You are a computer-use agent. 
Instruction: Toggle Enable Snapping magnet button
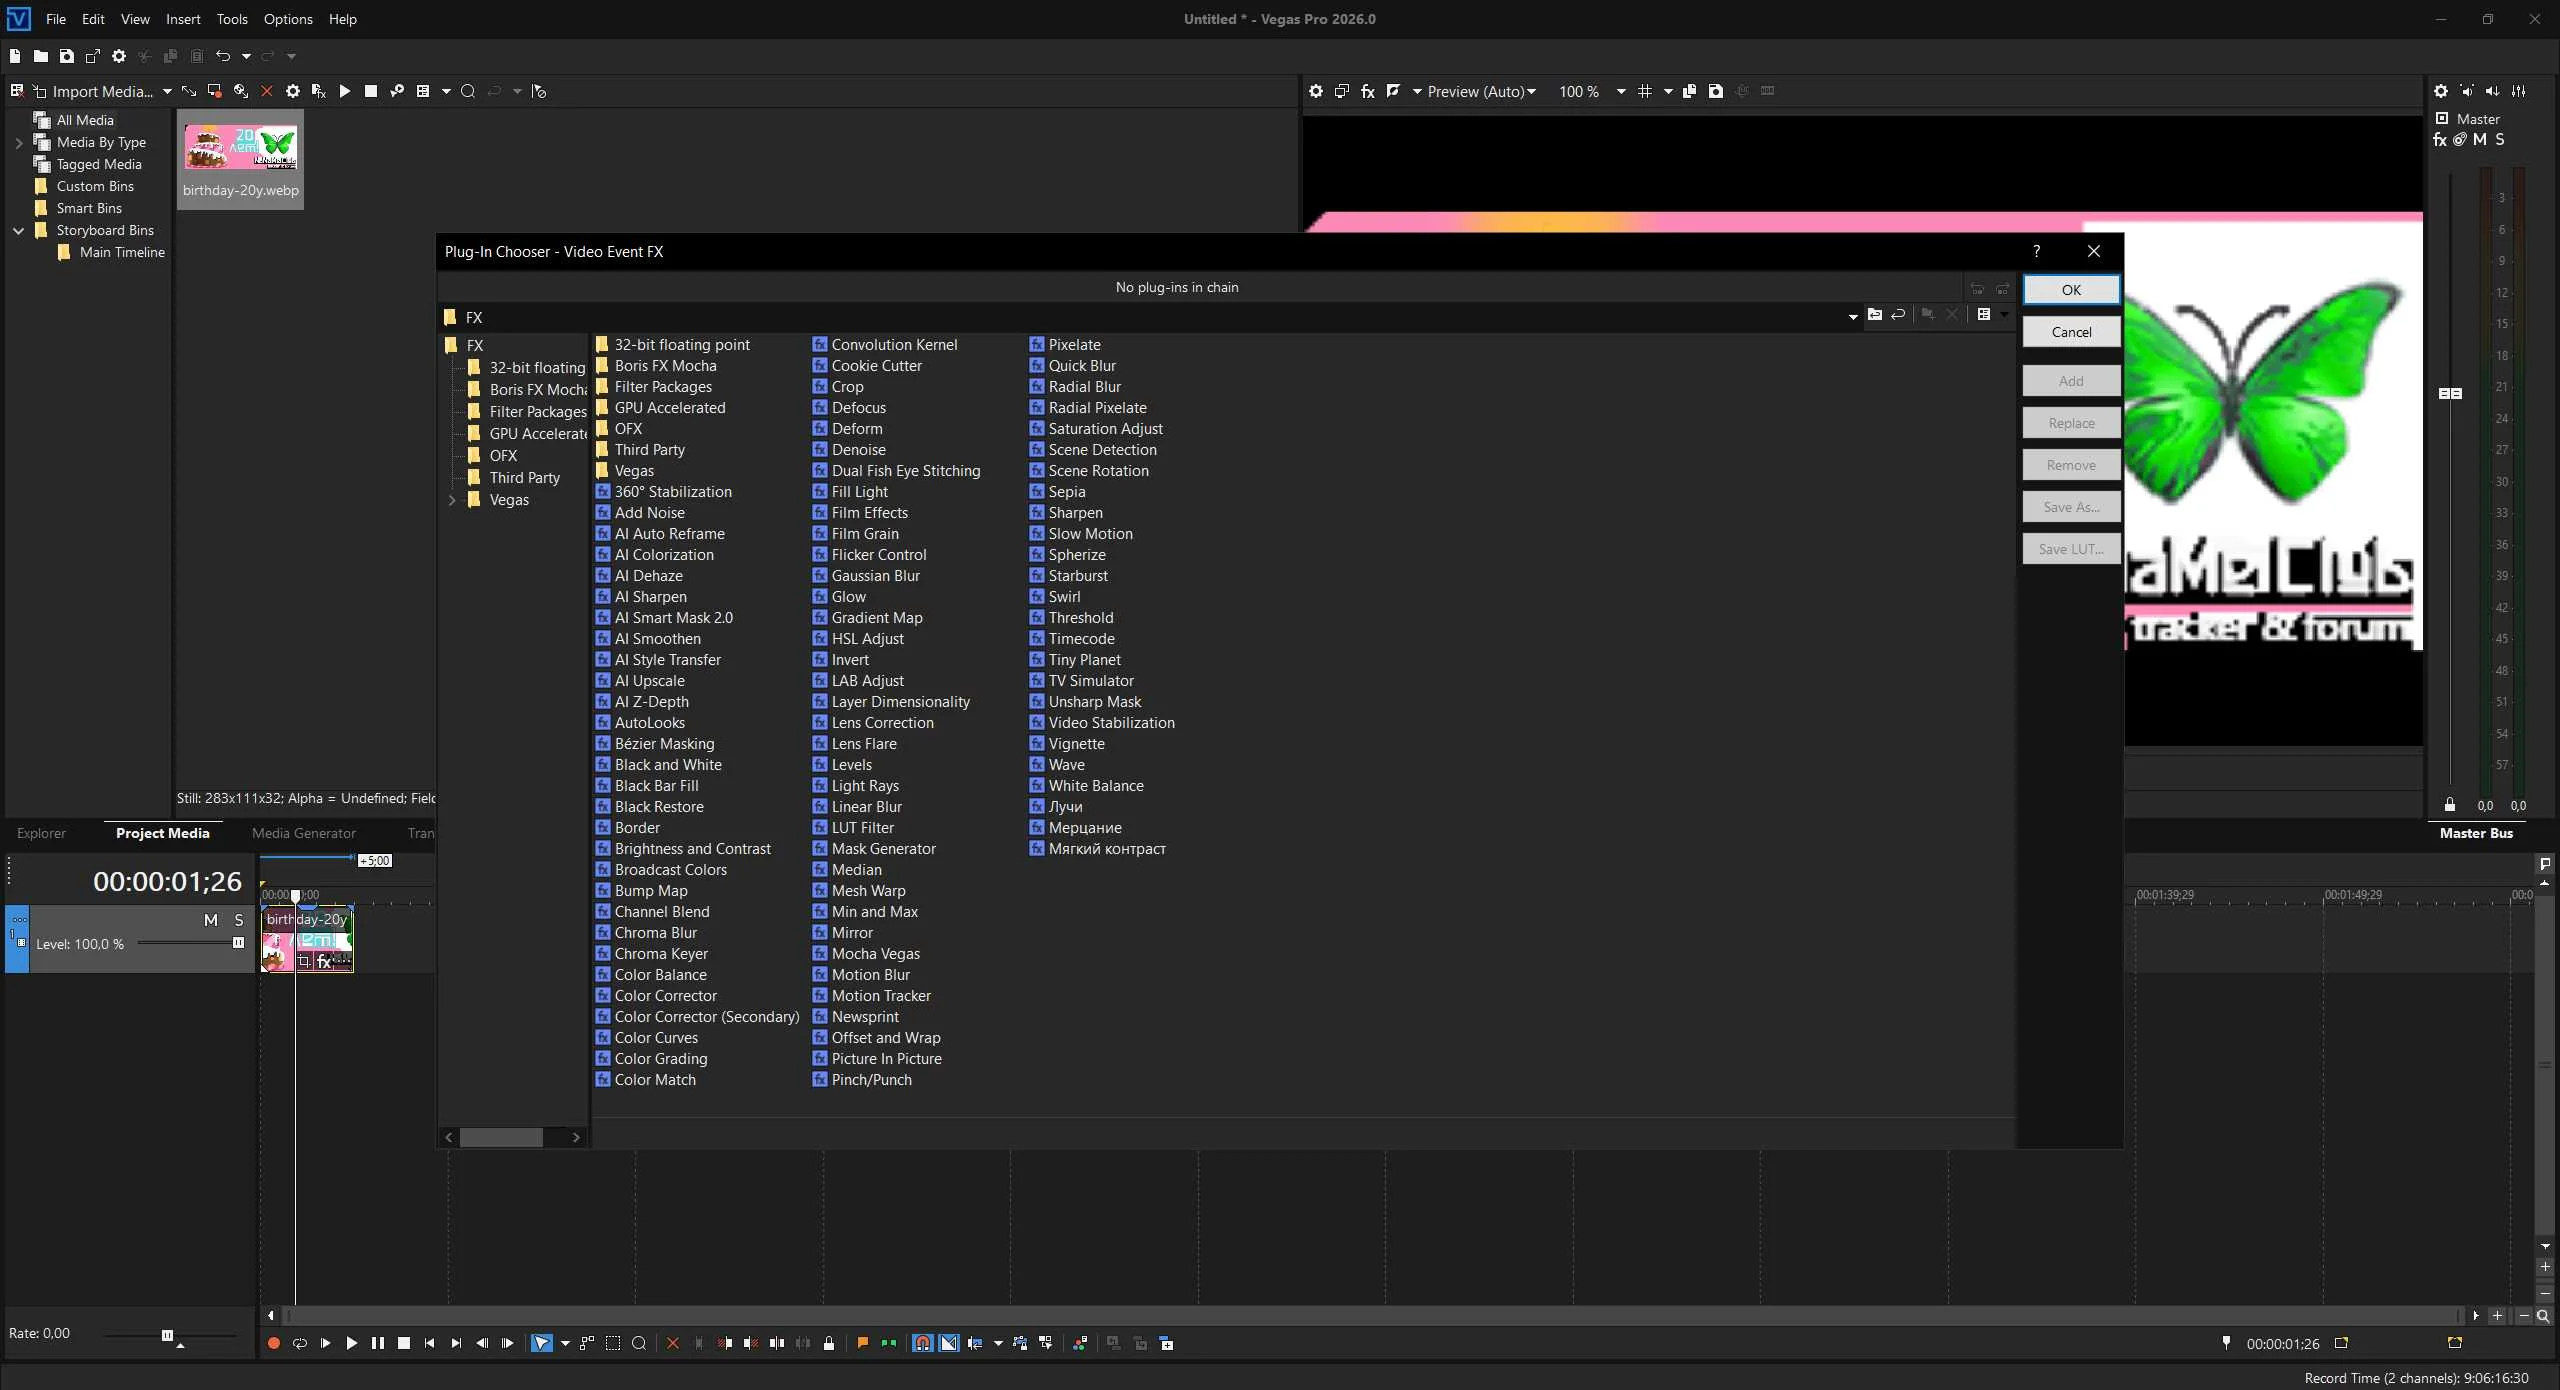point(923,1343)
